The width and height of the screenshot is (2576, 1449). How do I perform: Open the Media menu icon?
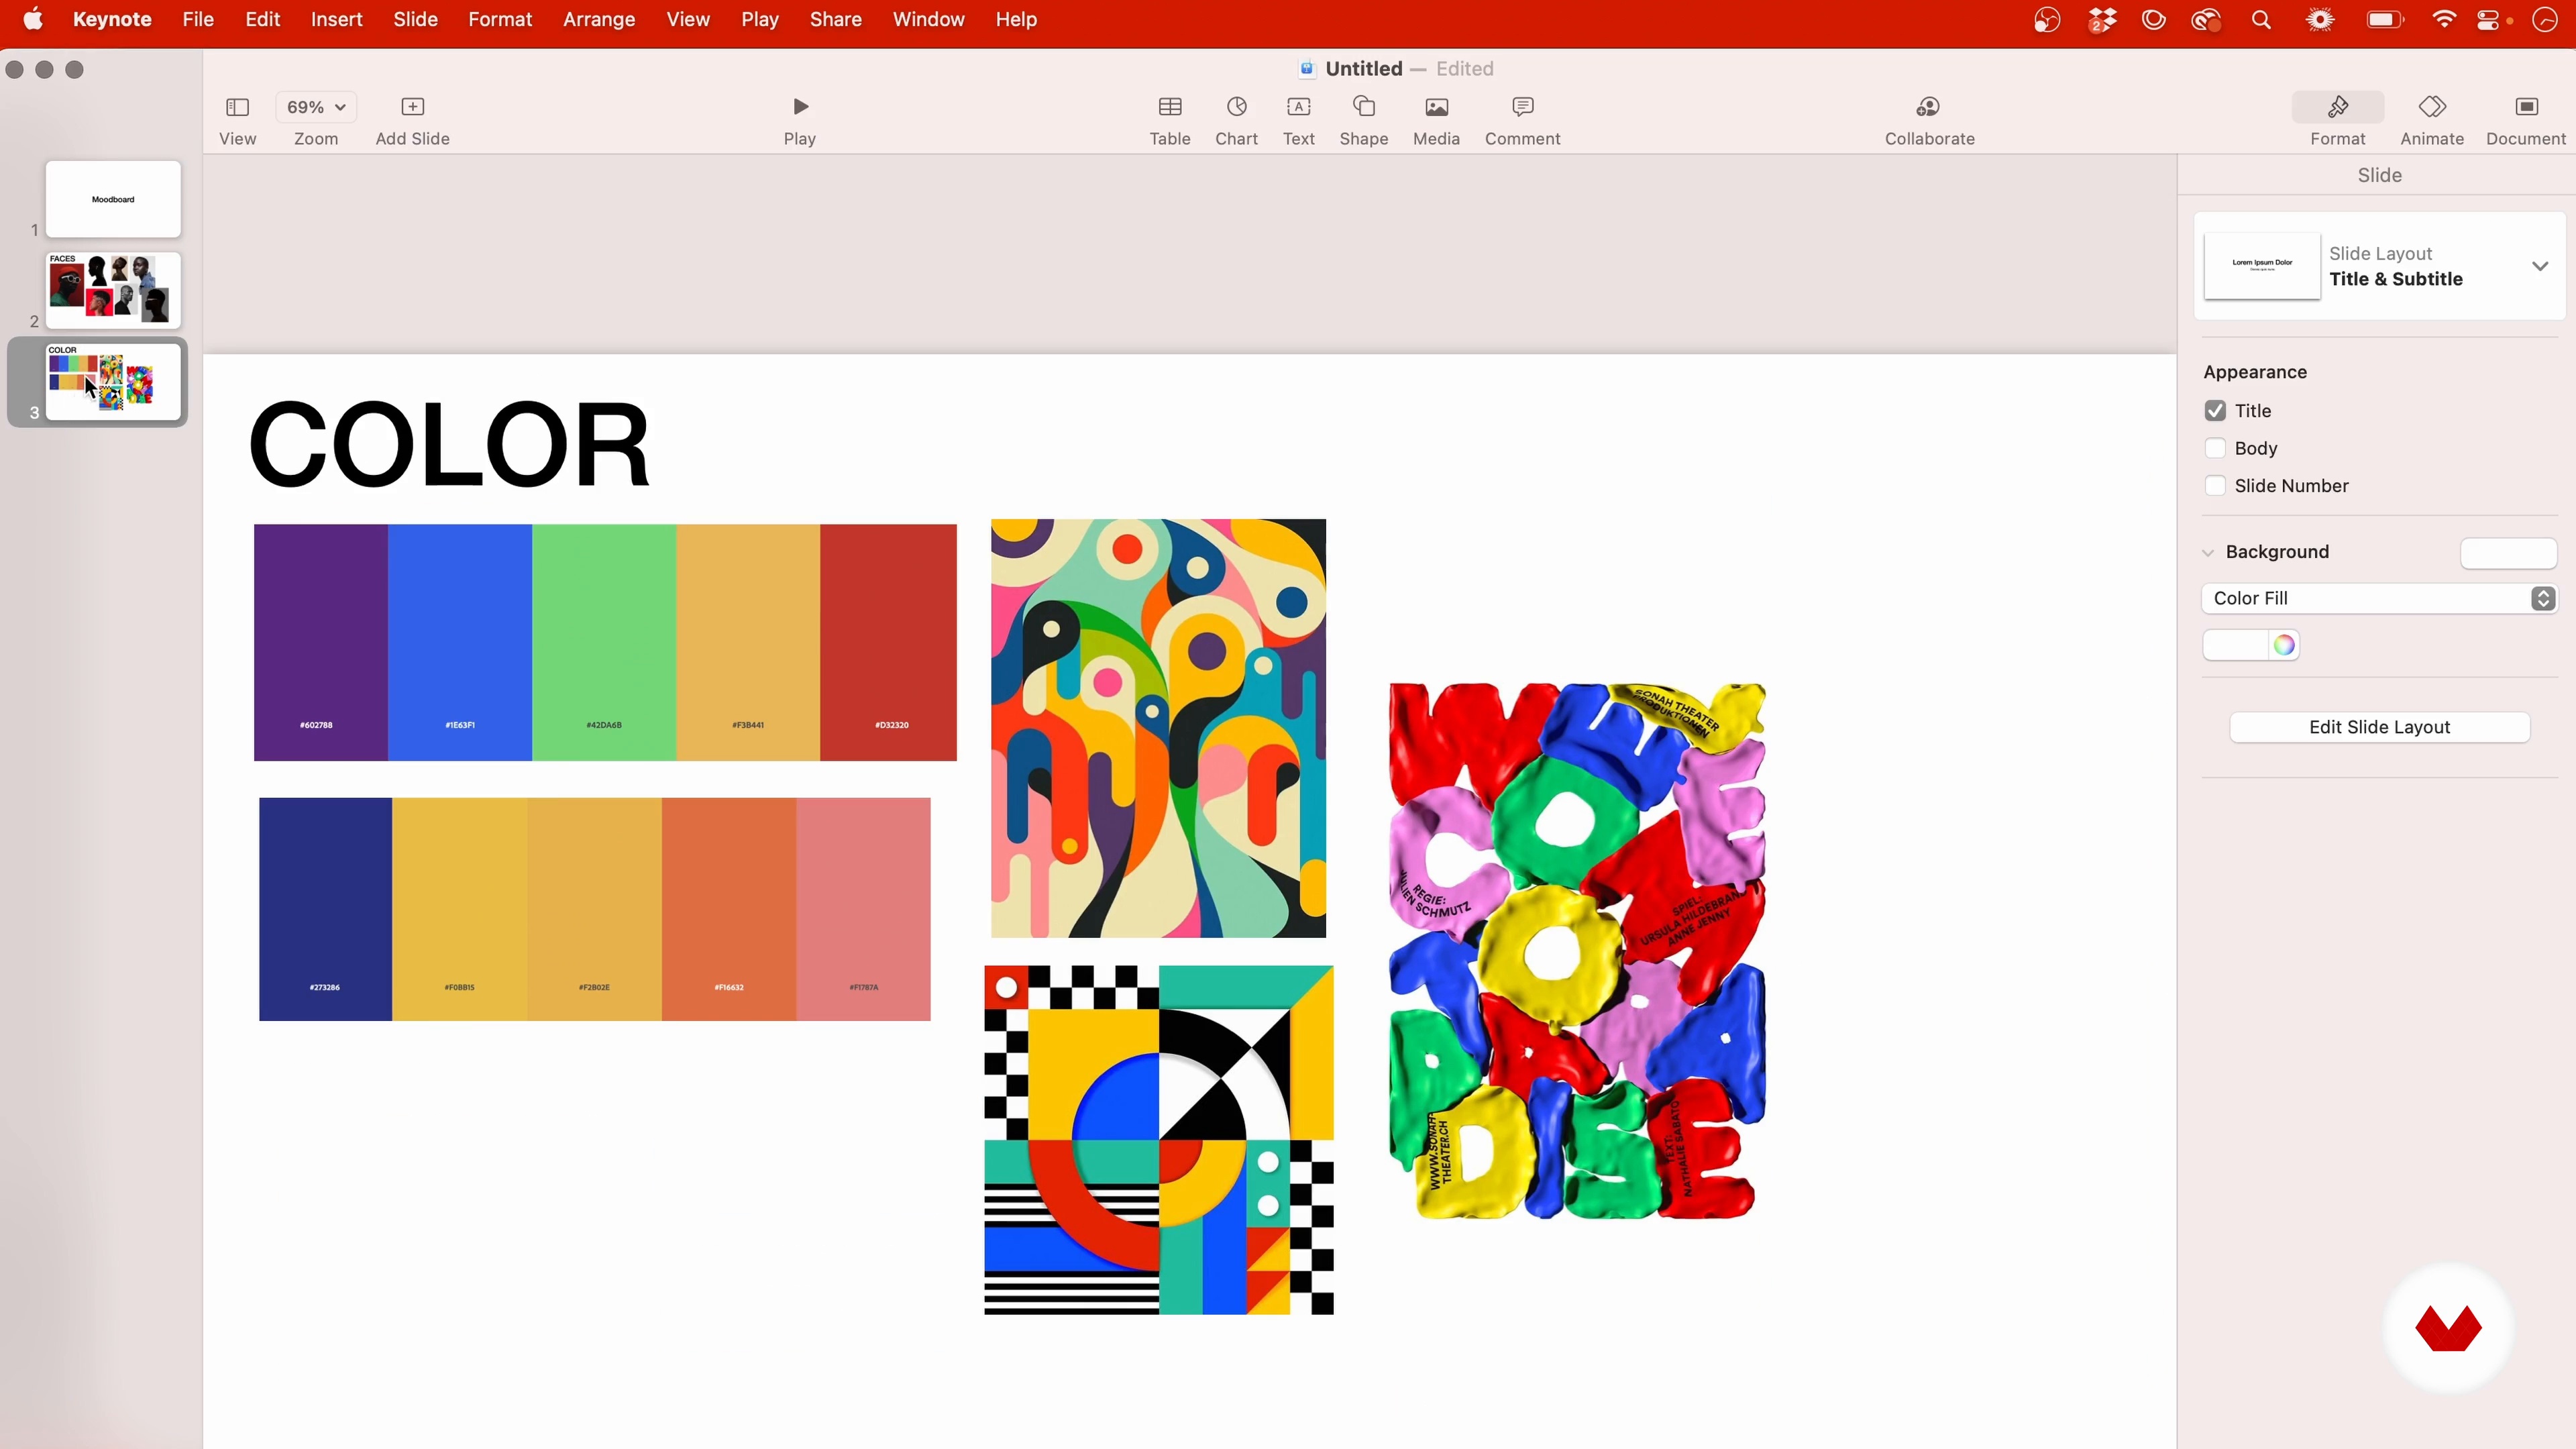coord(1436,108)
